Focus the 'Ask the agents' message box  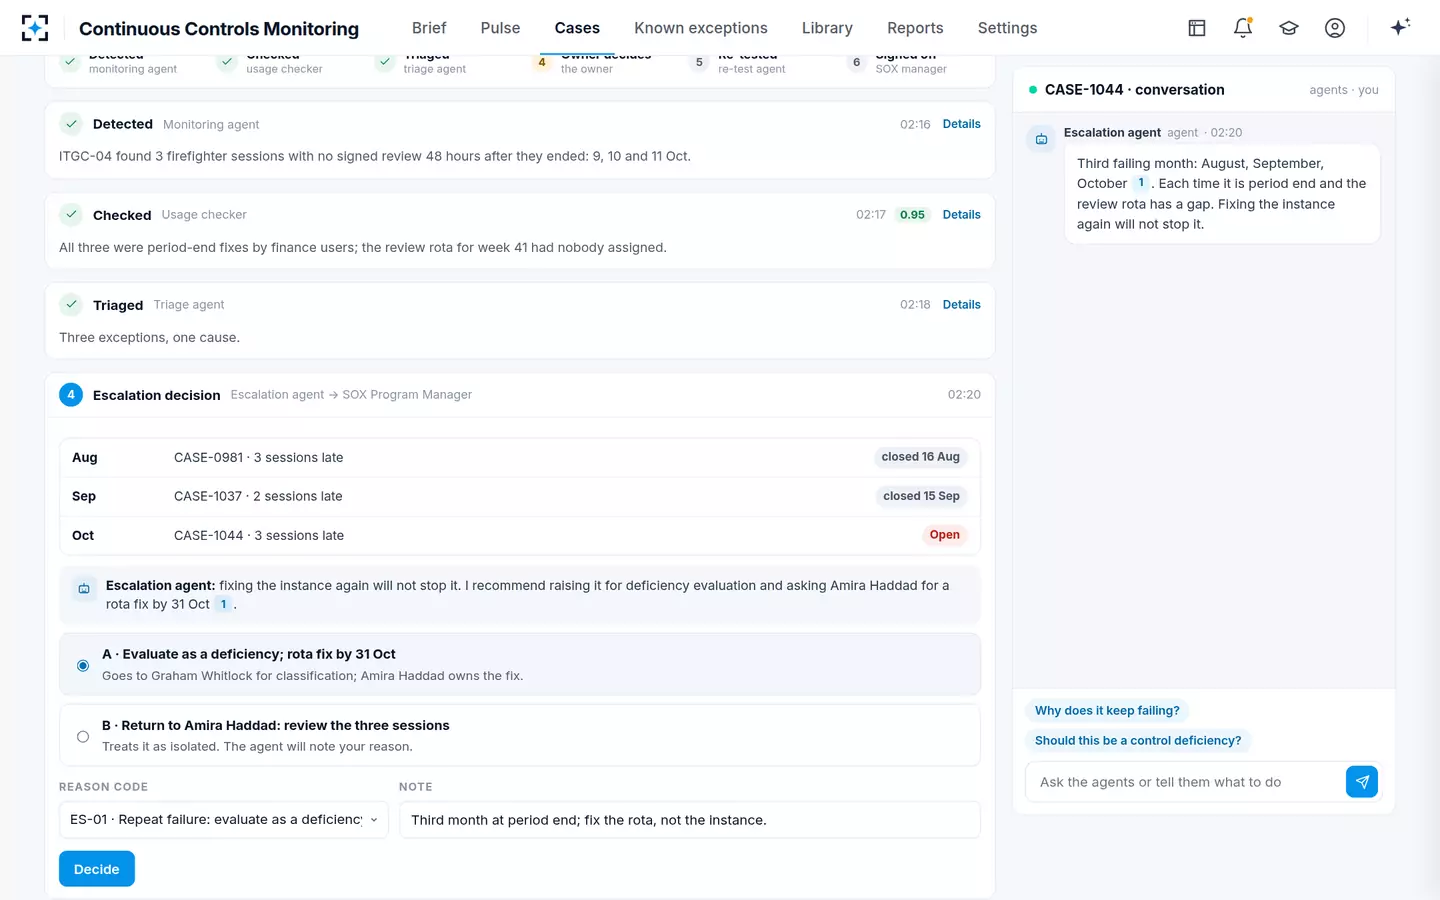pyautogui.click(x=1186, y=782)
